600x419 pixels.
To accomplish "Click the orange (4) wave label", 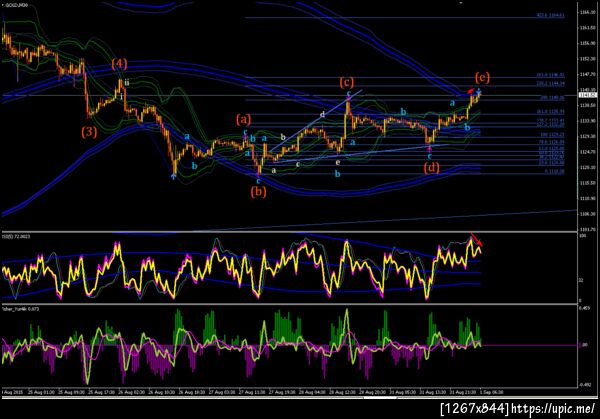I will [119, 63].
